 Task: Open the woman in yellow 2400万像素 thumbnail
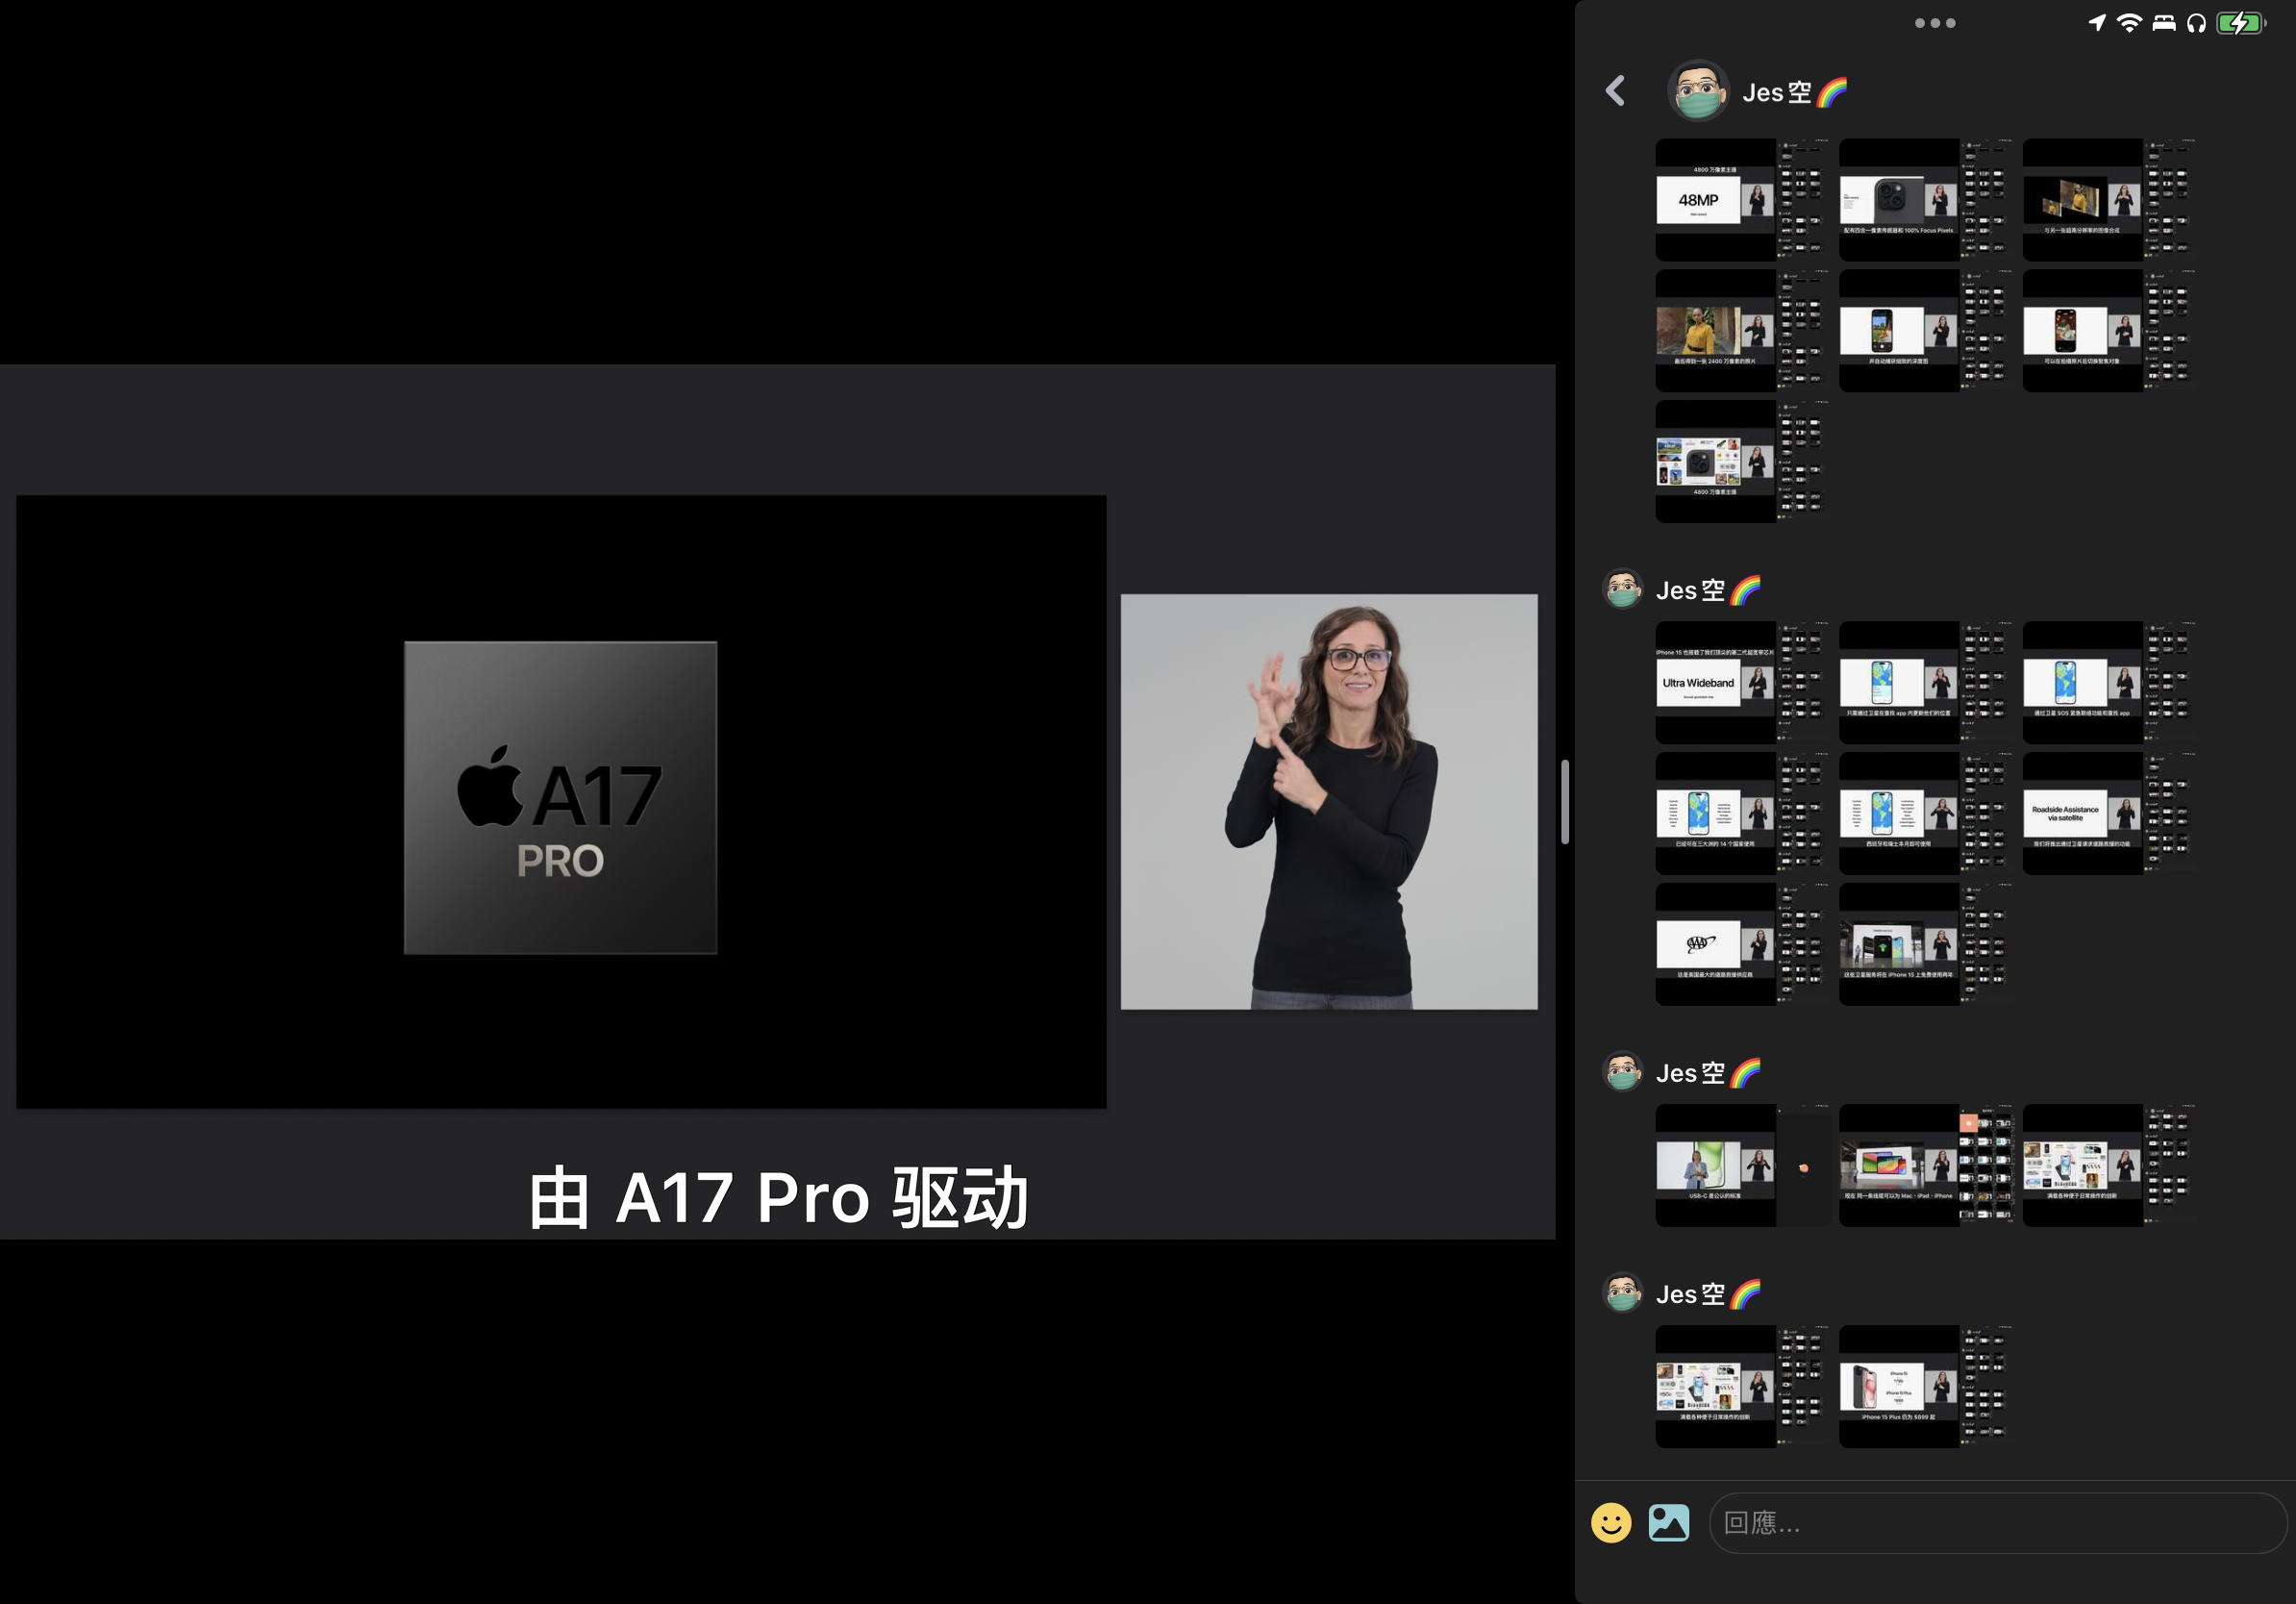pyautogui.click(x=1743, y=331)
